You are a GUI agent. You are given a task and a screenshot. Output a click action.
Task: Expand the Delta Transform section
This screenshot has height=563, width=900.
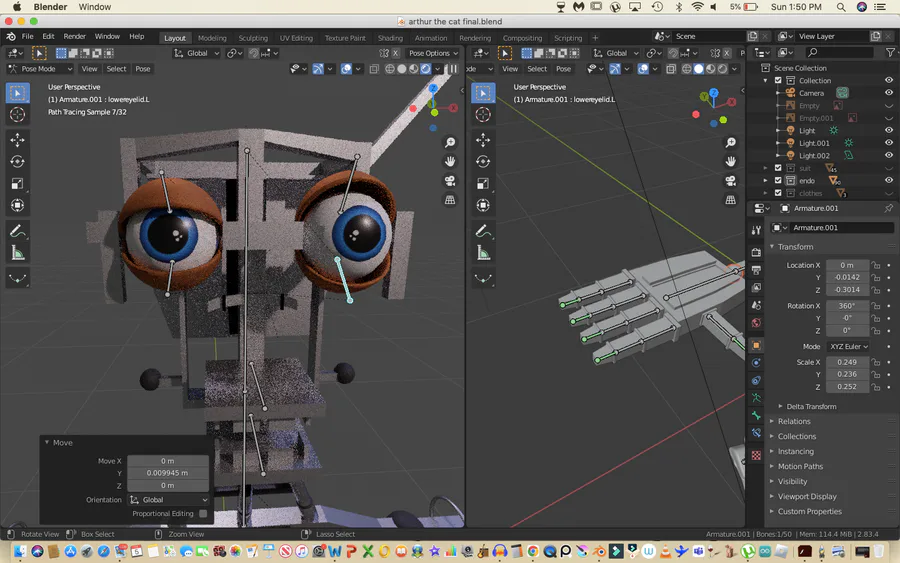coord(810,406)
